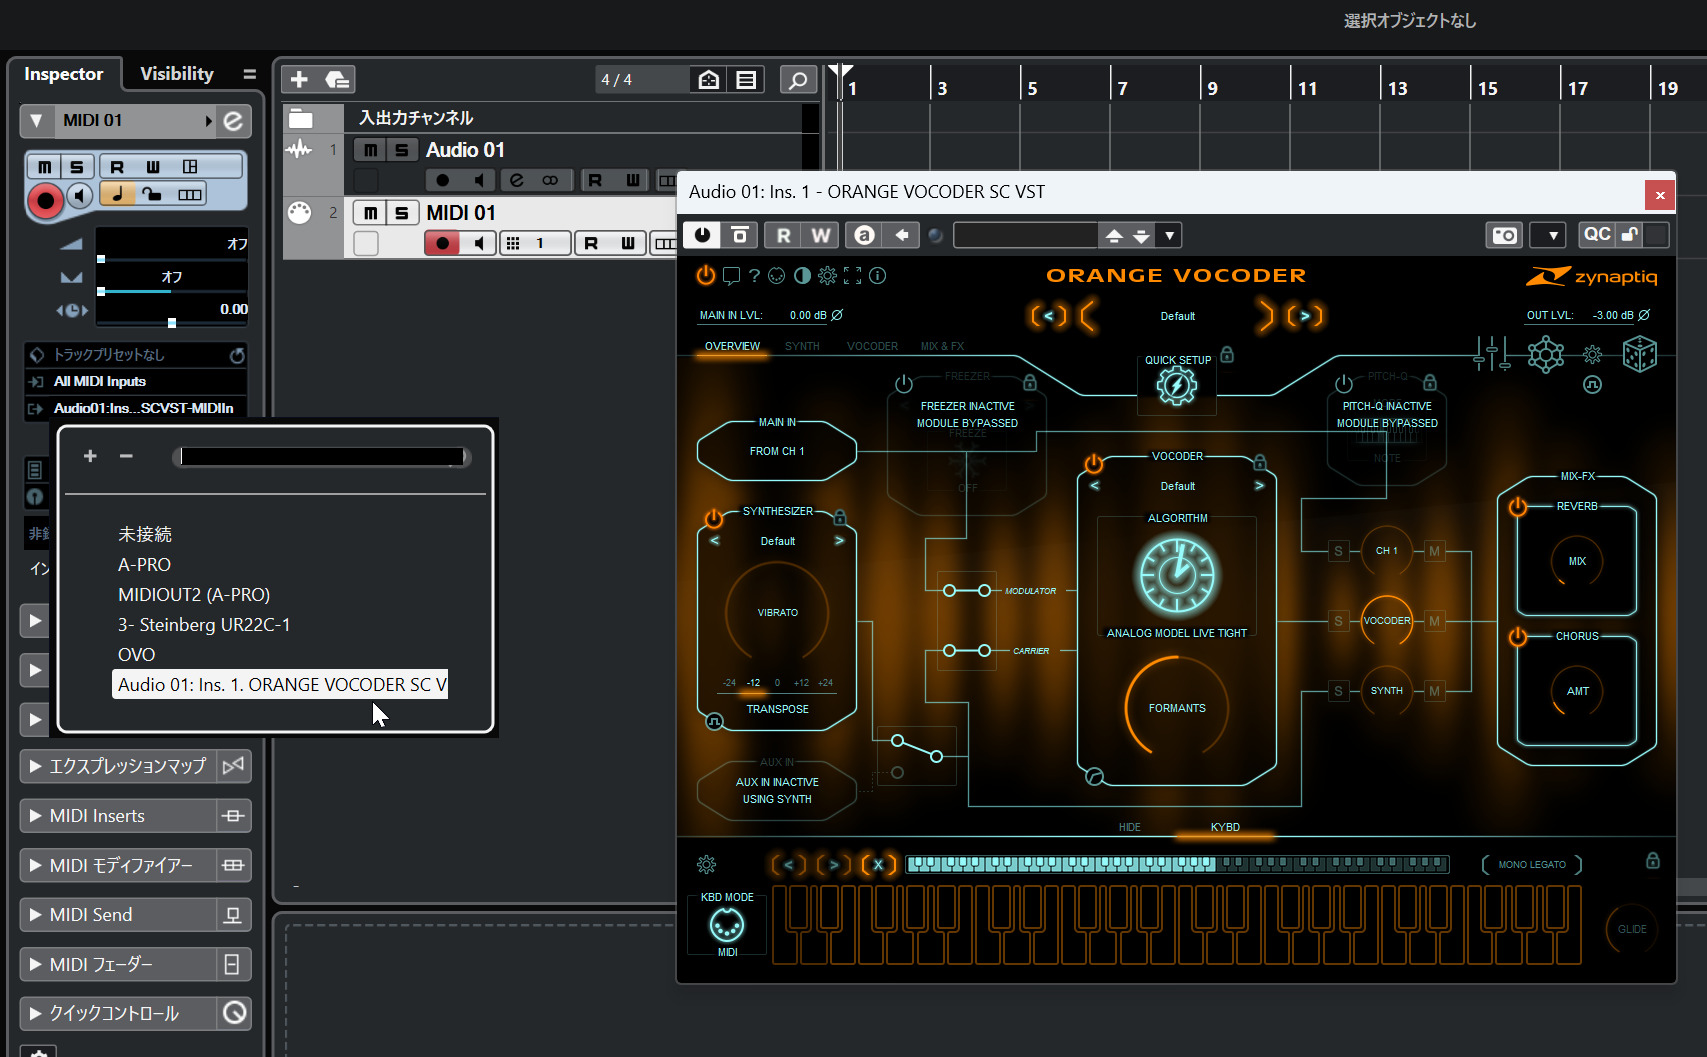
Task: Open the VOCODER tab in plugin
Action: click(x=872, y=347)
